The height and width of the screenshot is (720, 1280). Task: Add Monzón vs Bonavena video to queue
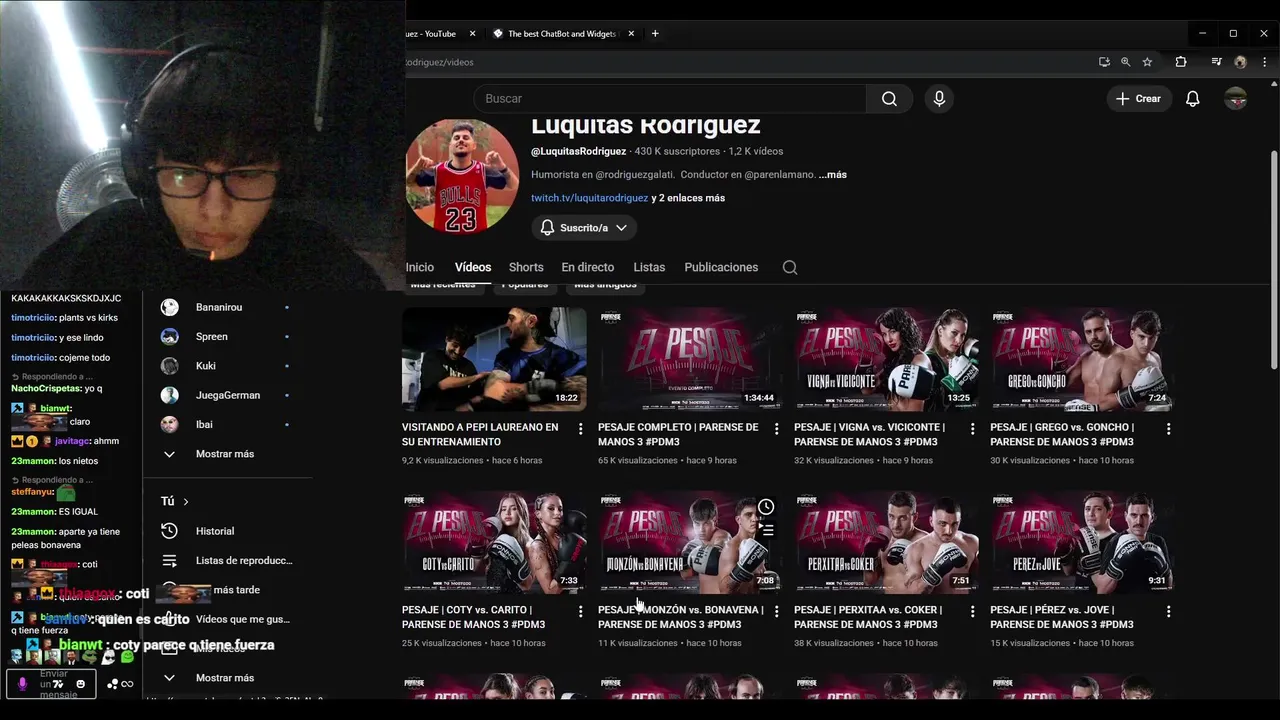pos(766,531)
